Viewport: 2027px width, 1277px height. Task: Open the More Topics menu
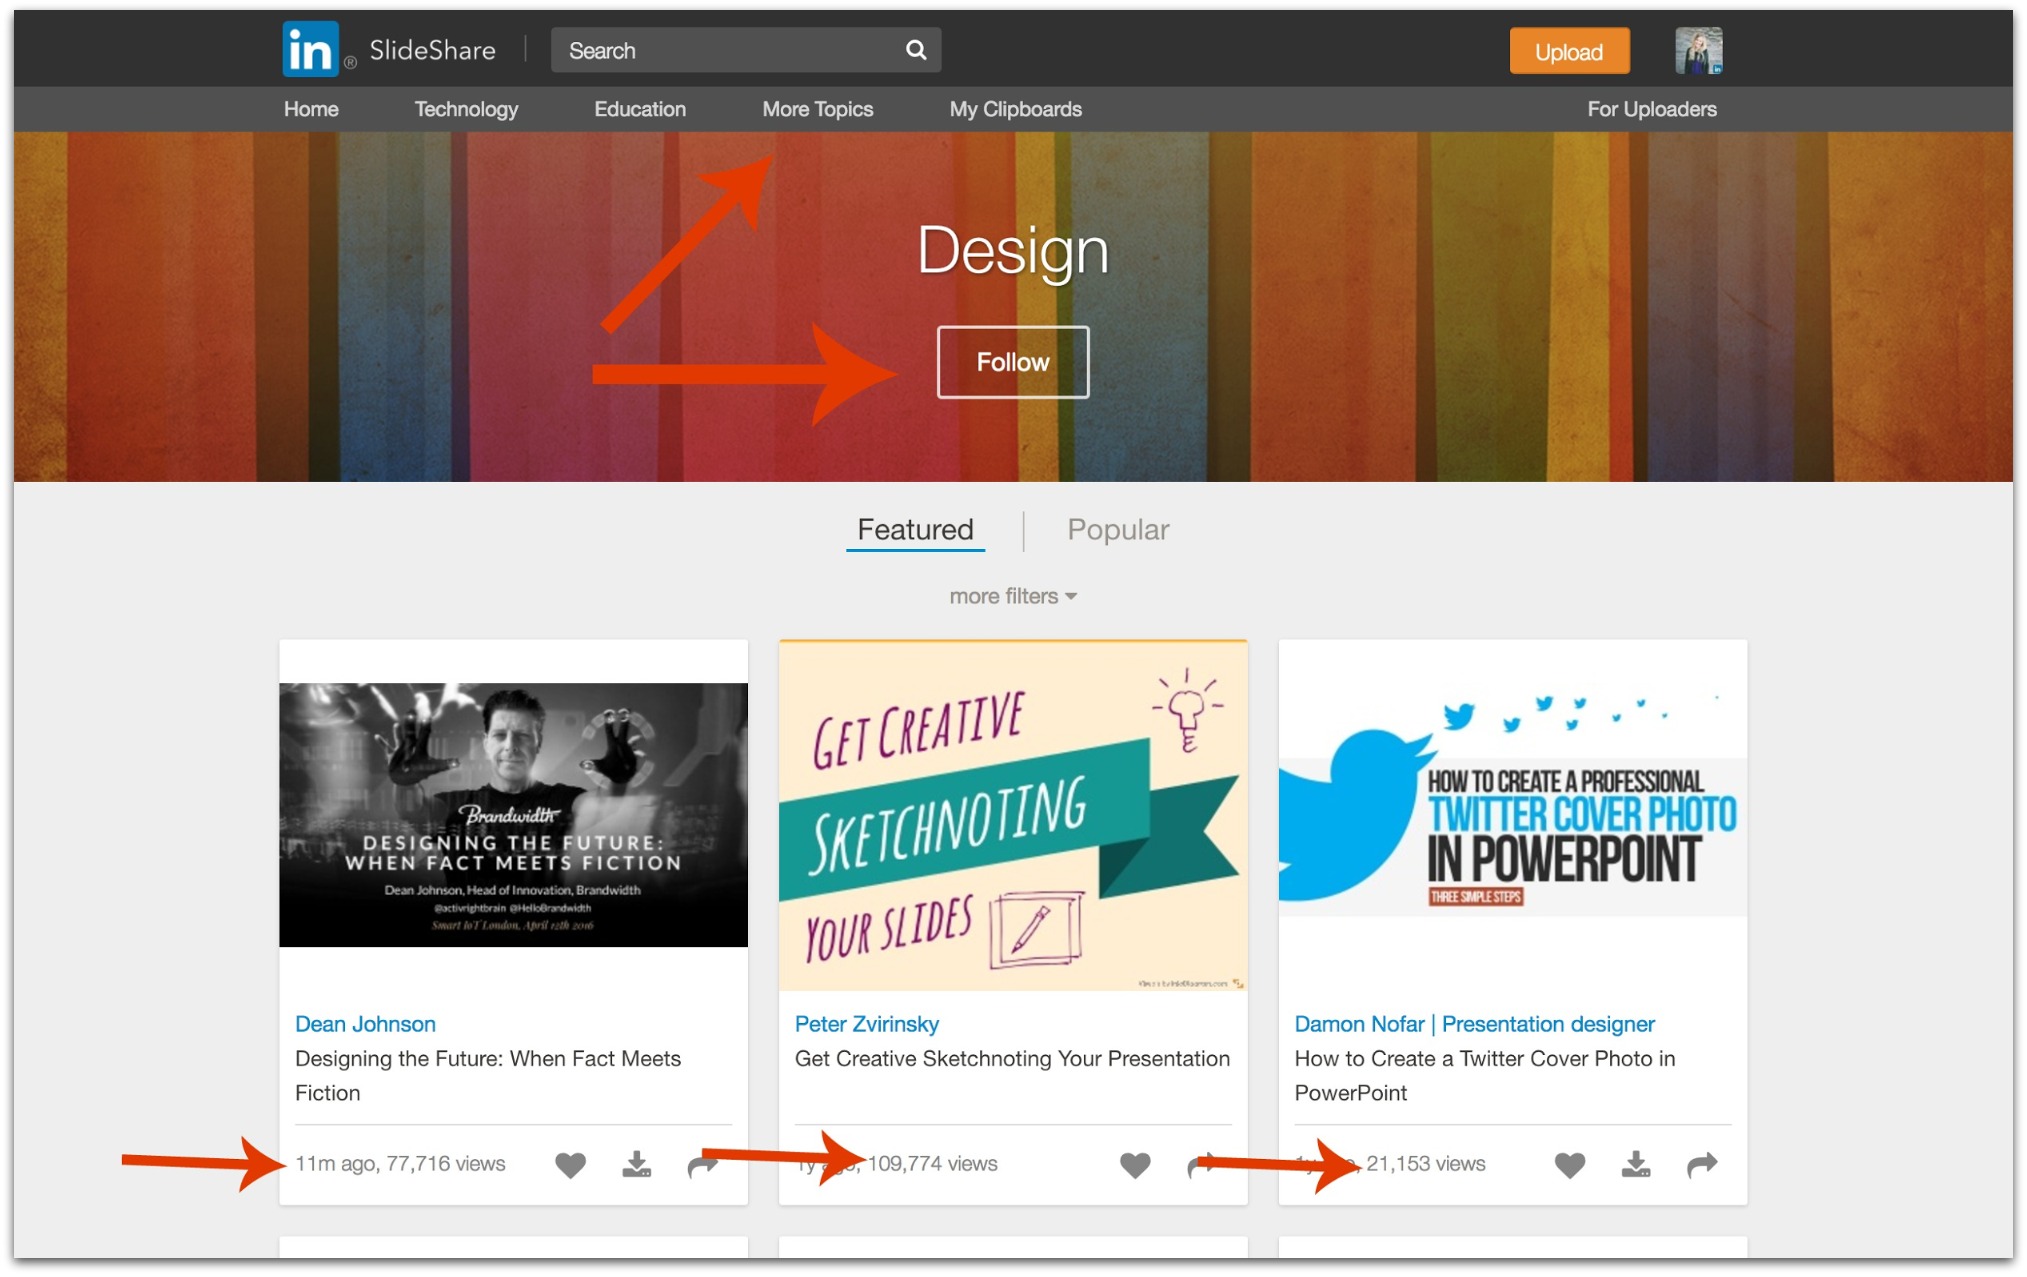817,109
